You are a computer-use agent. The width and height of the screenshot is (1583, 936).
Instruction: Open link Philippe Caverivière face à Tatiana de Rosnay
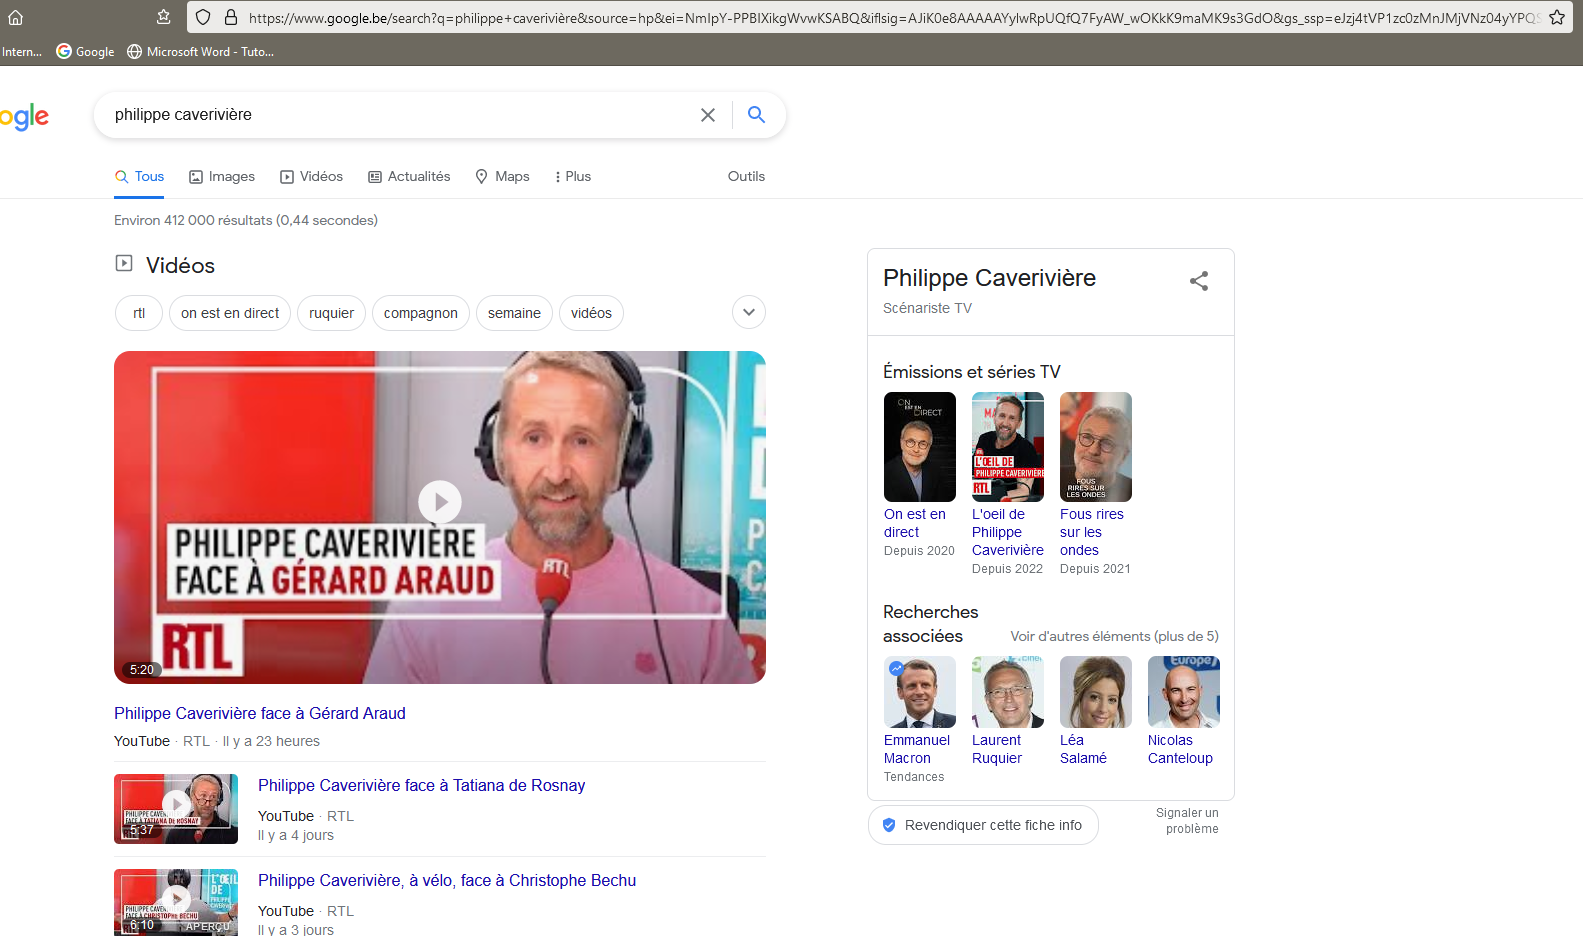[x=421, y=785]
